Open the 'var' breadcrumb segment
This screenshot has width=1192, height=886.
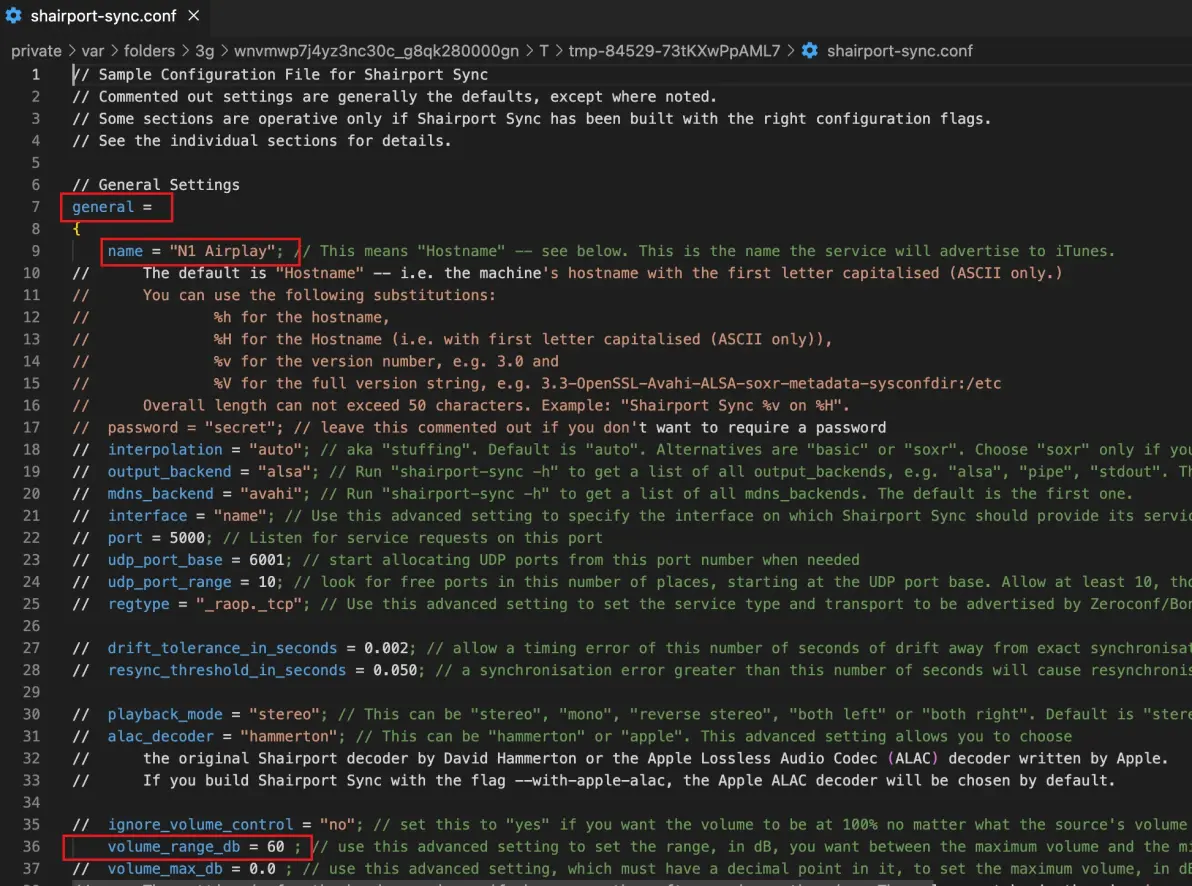[x=93, y=51]
